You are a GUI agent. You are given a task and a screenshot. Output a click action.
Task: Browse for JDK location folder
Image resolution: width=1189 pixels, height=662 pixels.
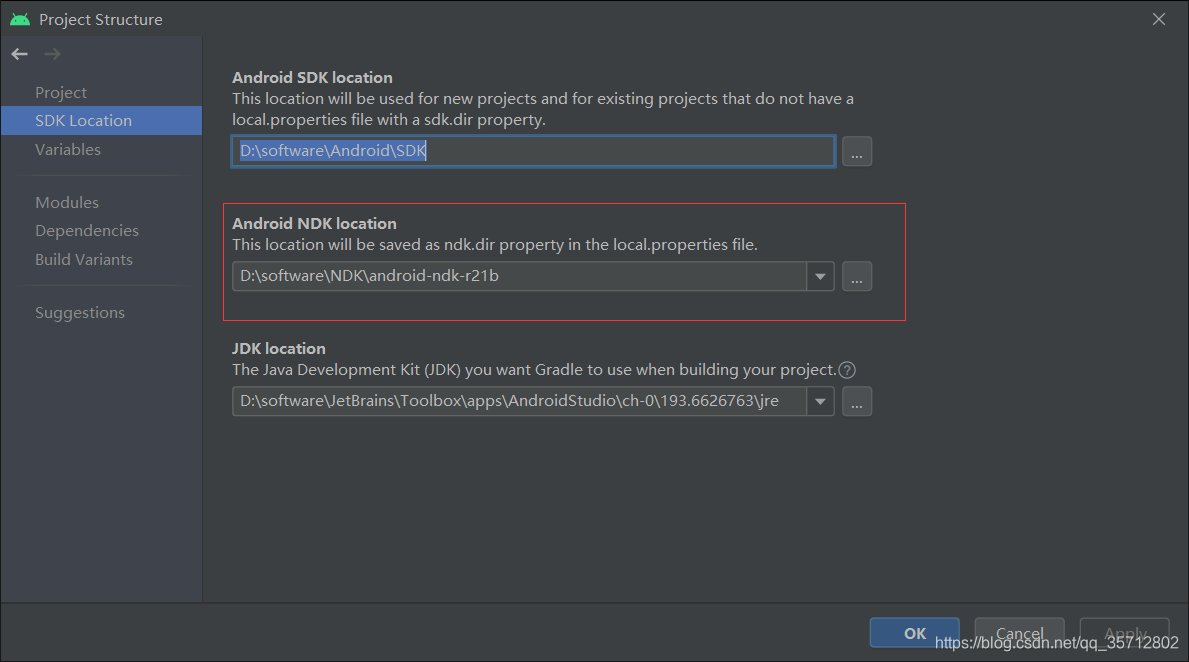coord(857,402)
